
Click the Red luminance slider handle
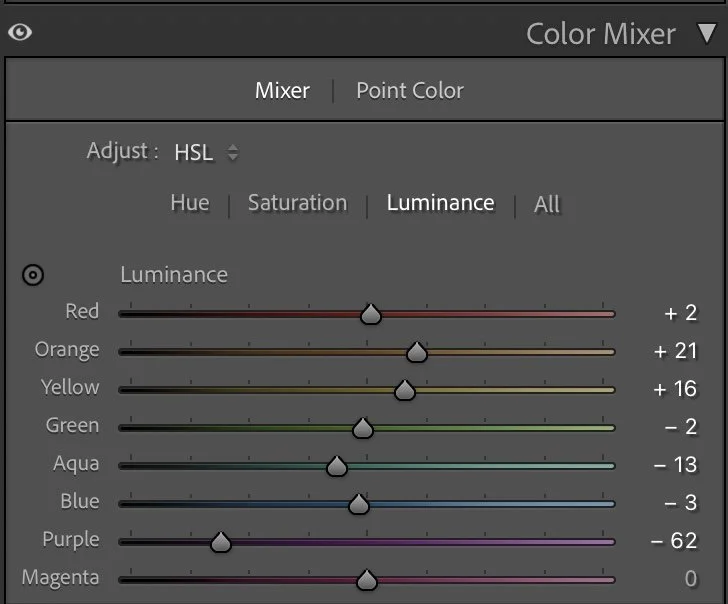point(370,314)
